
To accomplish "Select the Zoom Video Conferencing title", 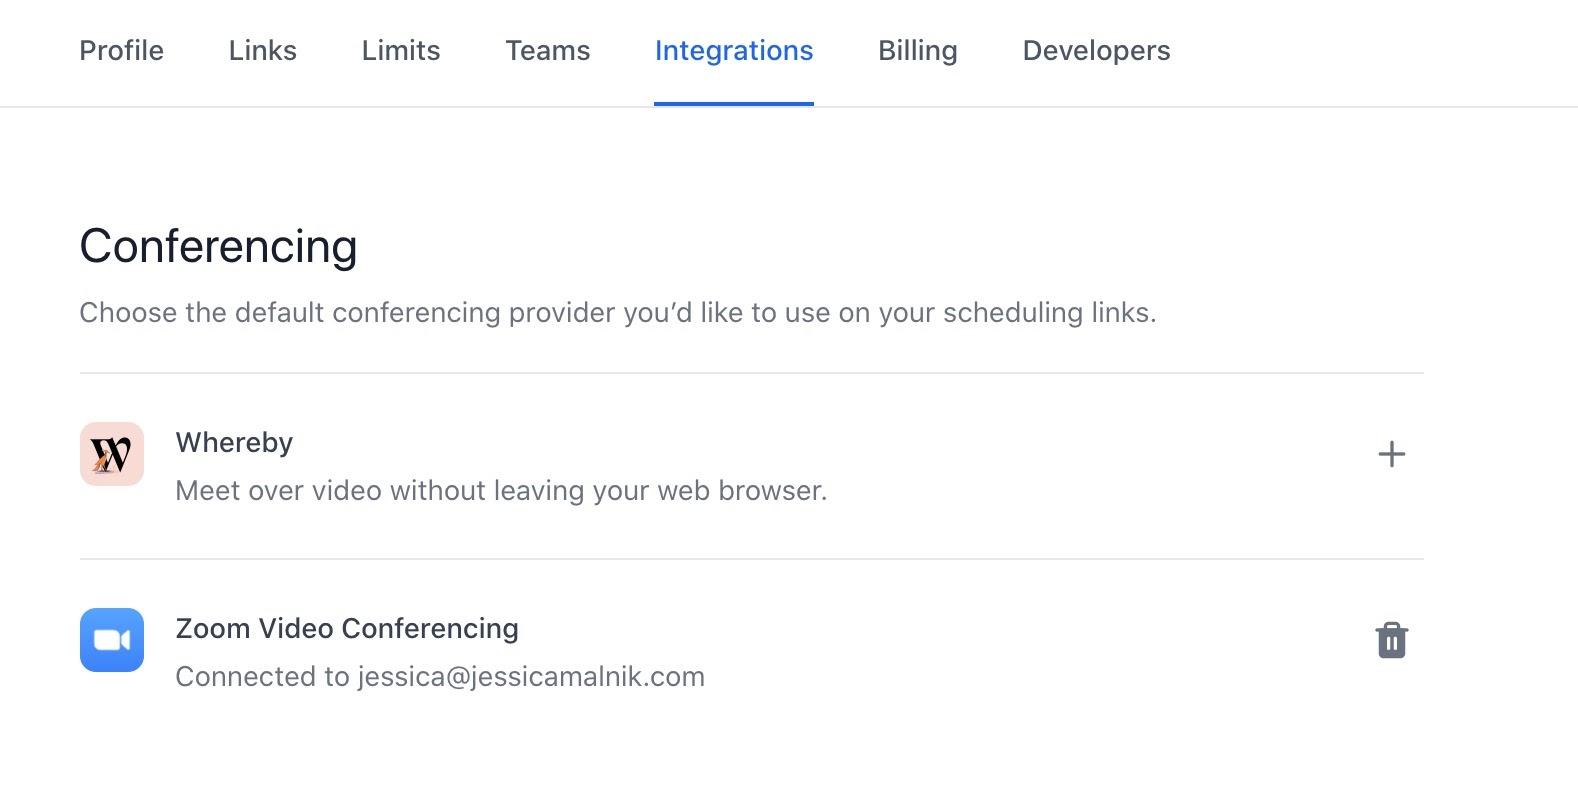I will [x=347, y=629].
